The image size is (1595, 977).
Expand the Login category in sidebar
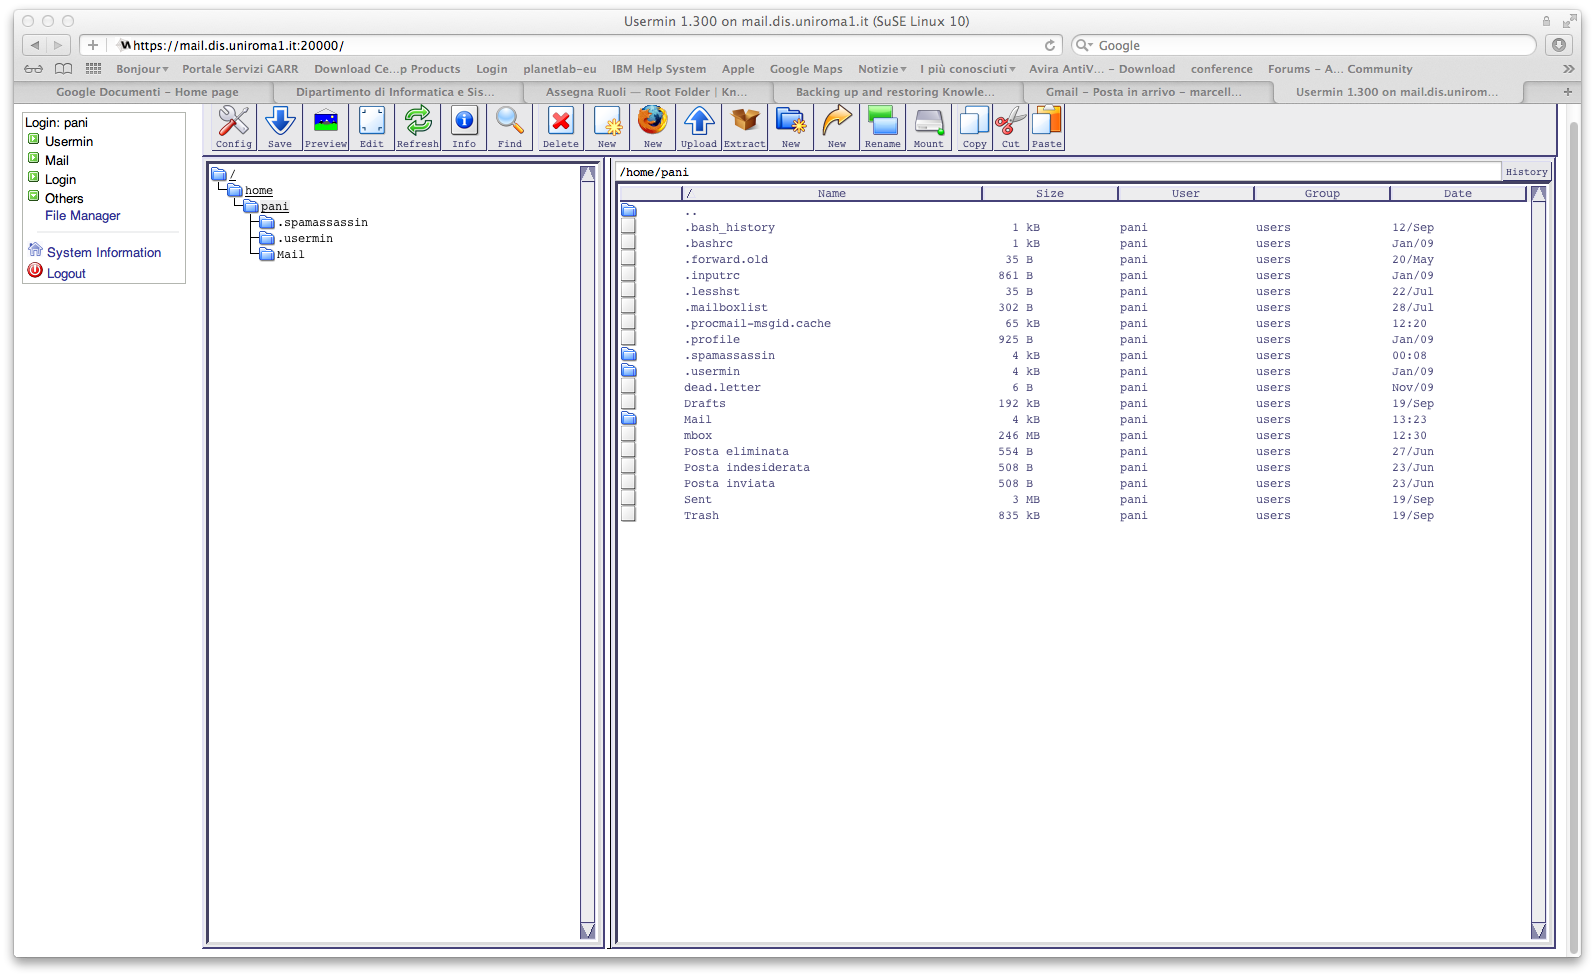tap(34, 179)
